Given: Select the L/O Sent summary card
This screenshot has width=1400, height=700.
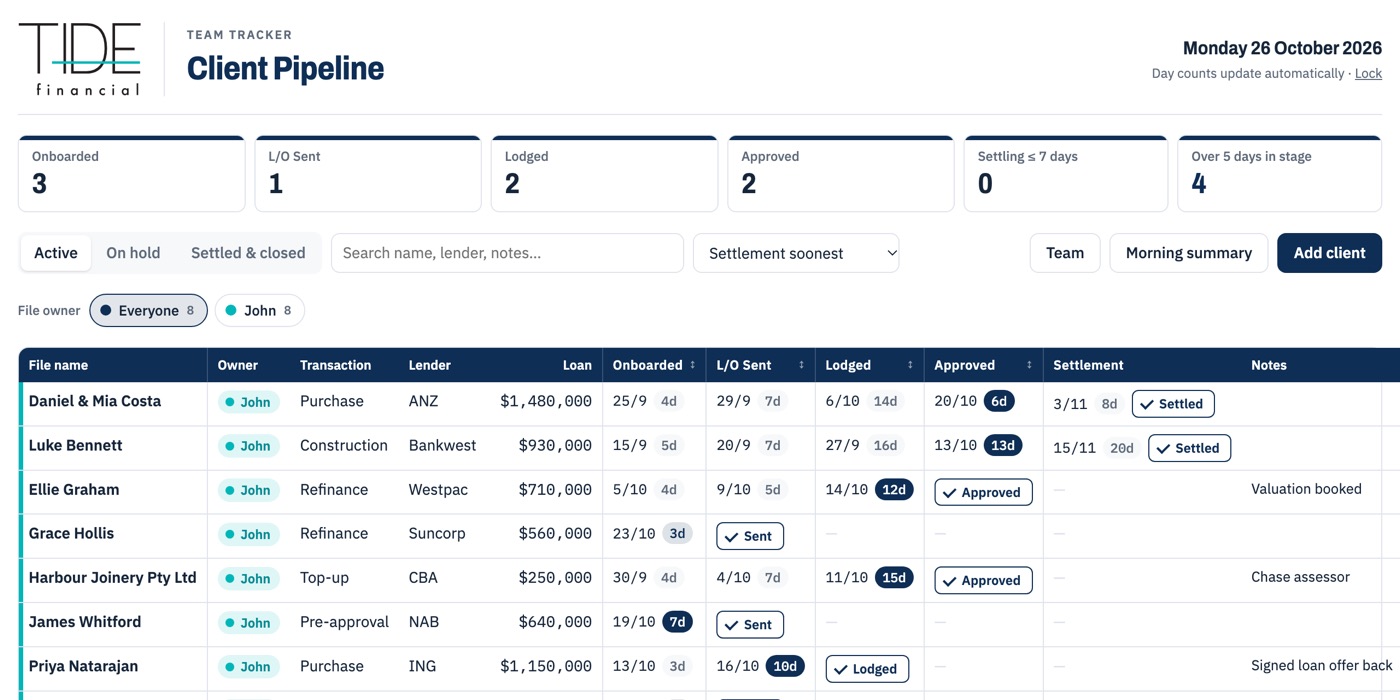Looking at the screenshot, I should (x=368, y=174).
